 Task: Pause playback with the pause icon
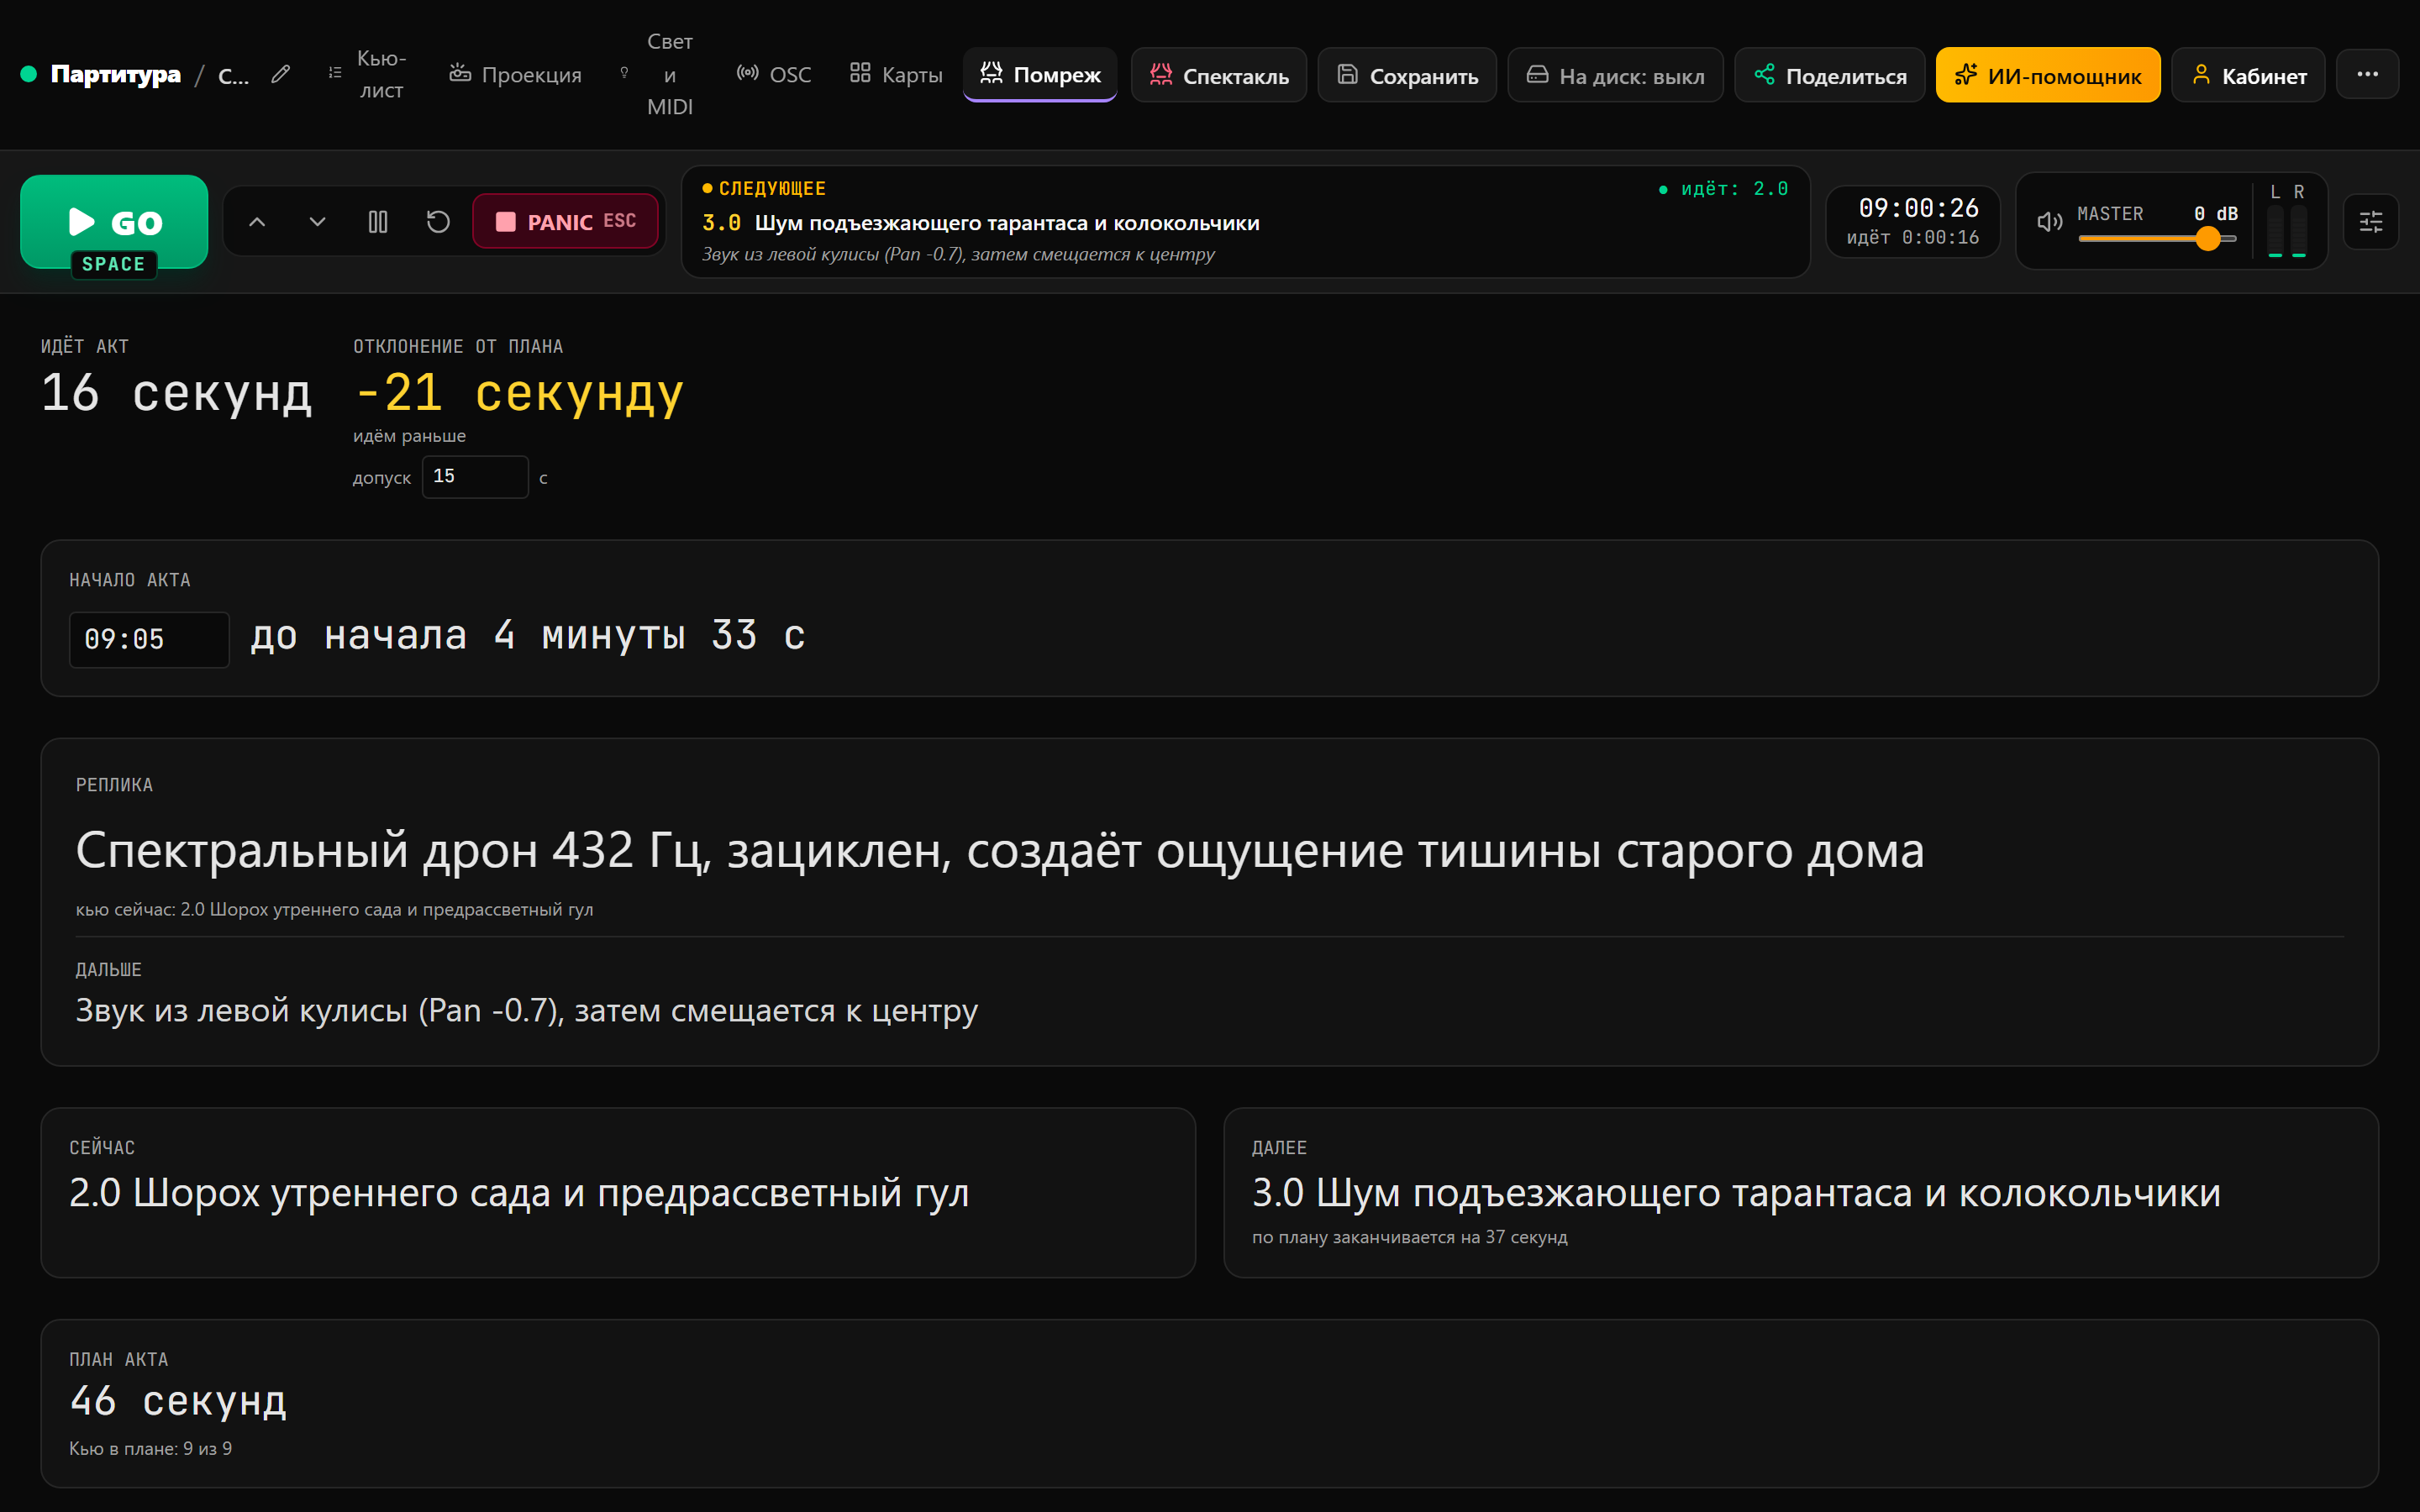[378, 222]
